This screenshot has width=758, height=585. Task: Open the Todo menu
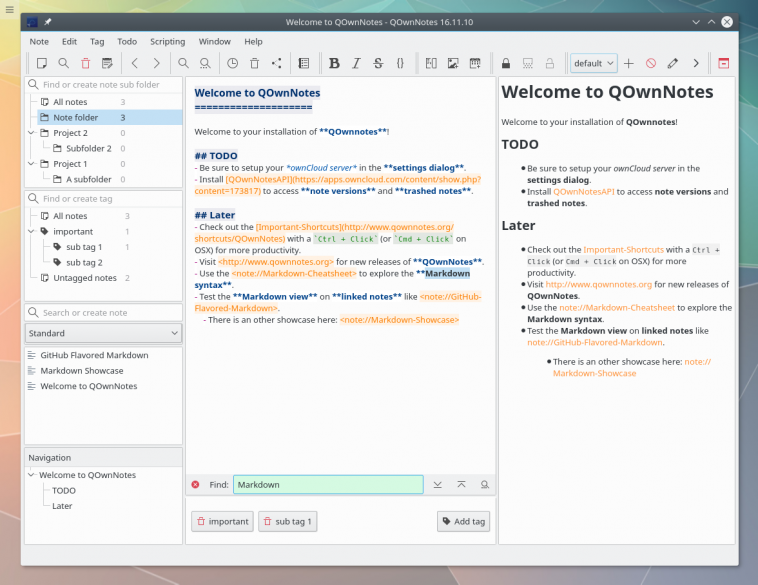[x=127, y=41]
